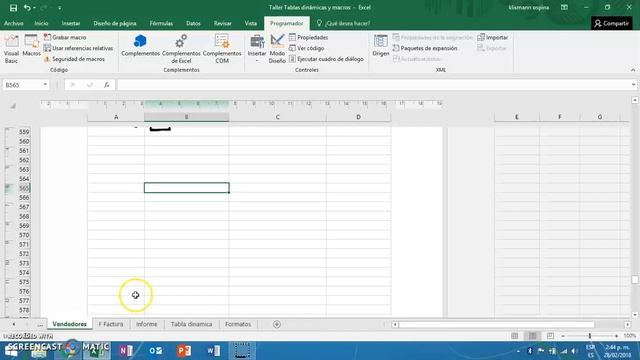Open the Informe sheet tab
Image resolution: width=640 pixels, height=360 pixels.
[147, 324]
